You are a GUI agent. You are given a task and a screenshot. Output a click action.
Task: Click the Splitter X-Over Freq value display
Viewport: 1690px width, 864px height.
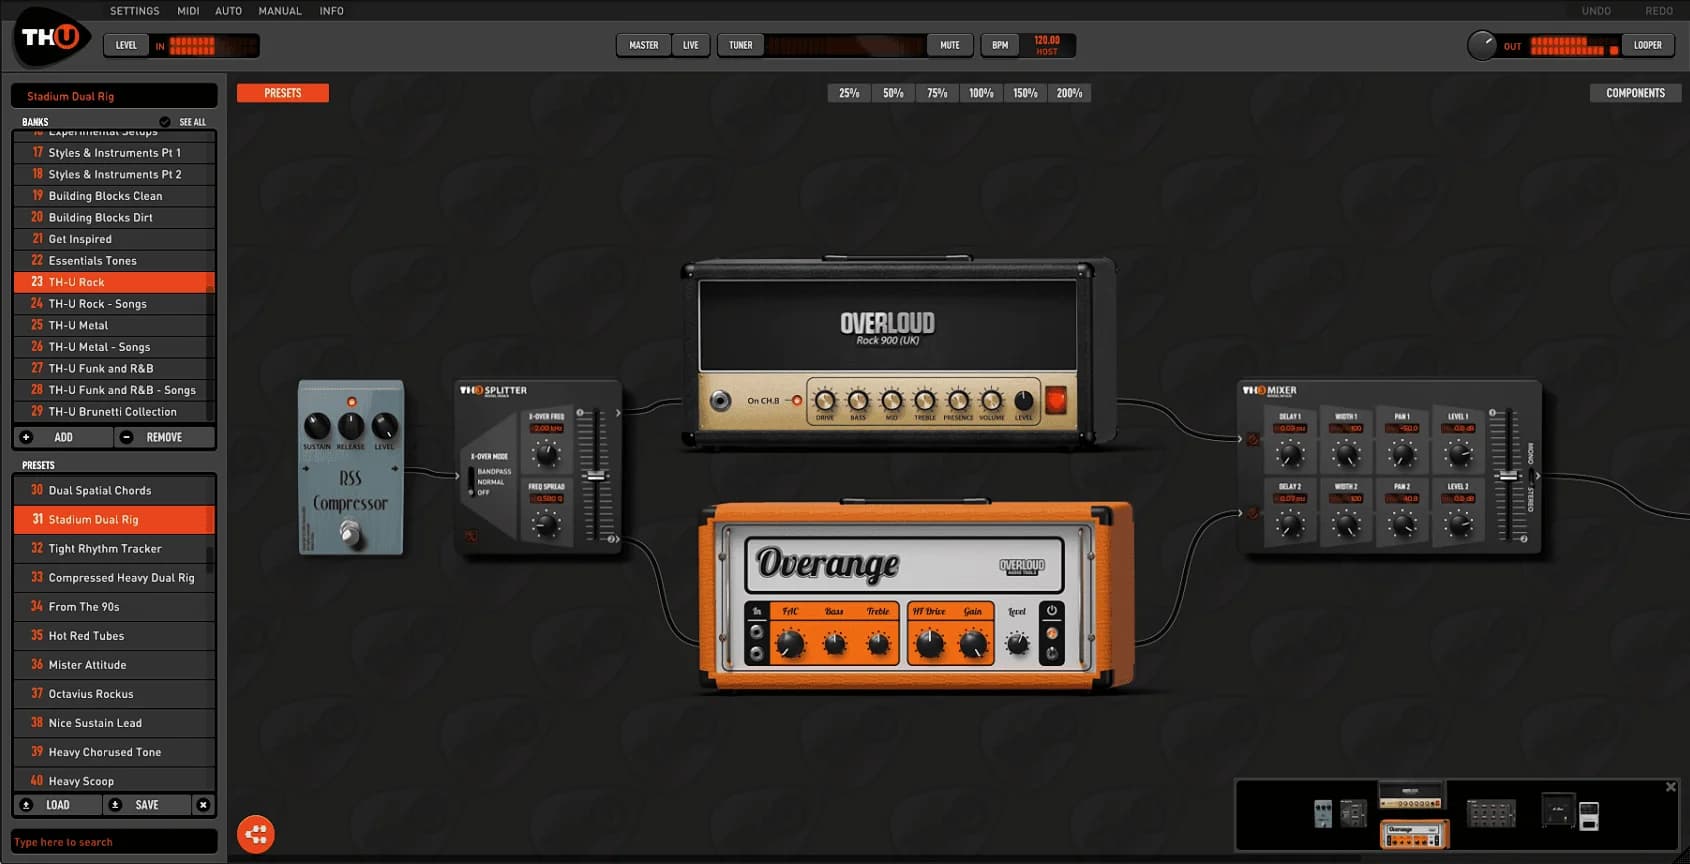tap(547, 428)
